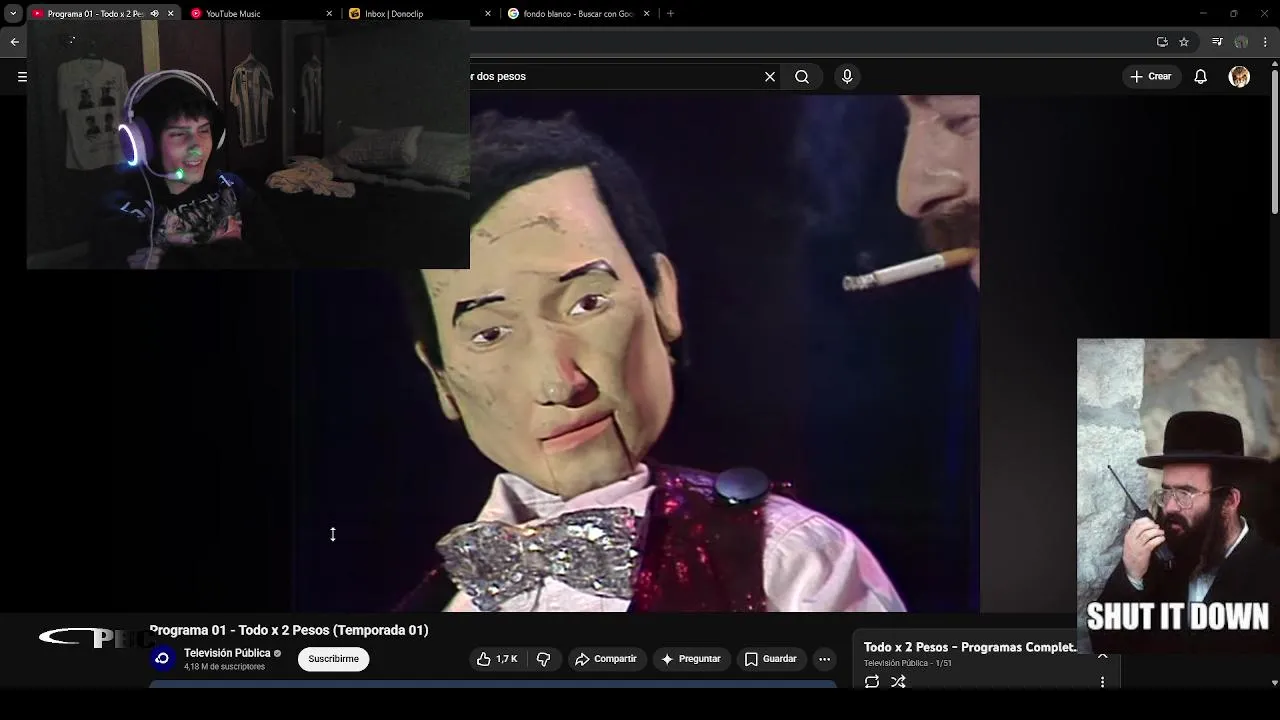1280x720 pixels.
Task: Dislike the video with thumbs-down
Action: click(544, 659)
